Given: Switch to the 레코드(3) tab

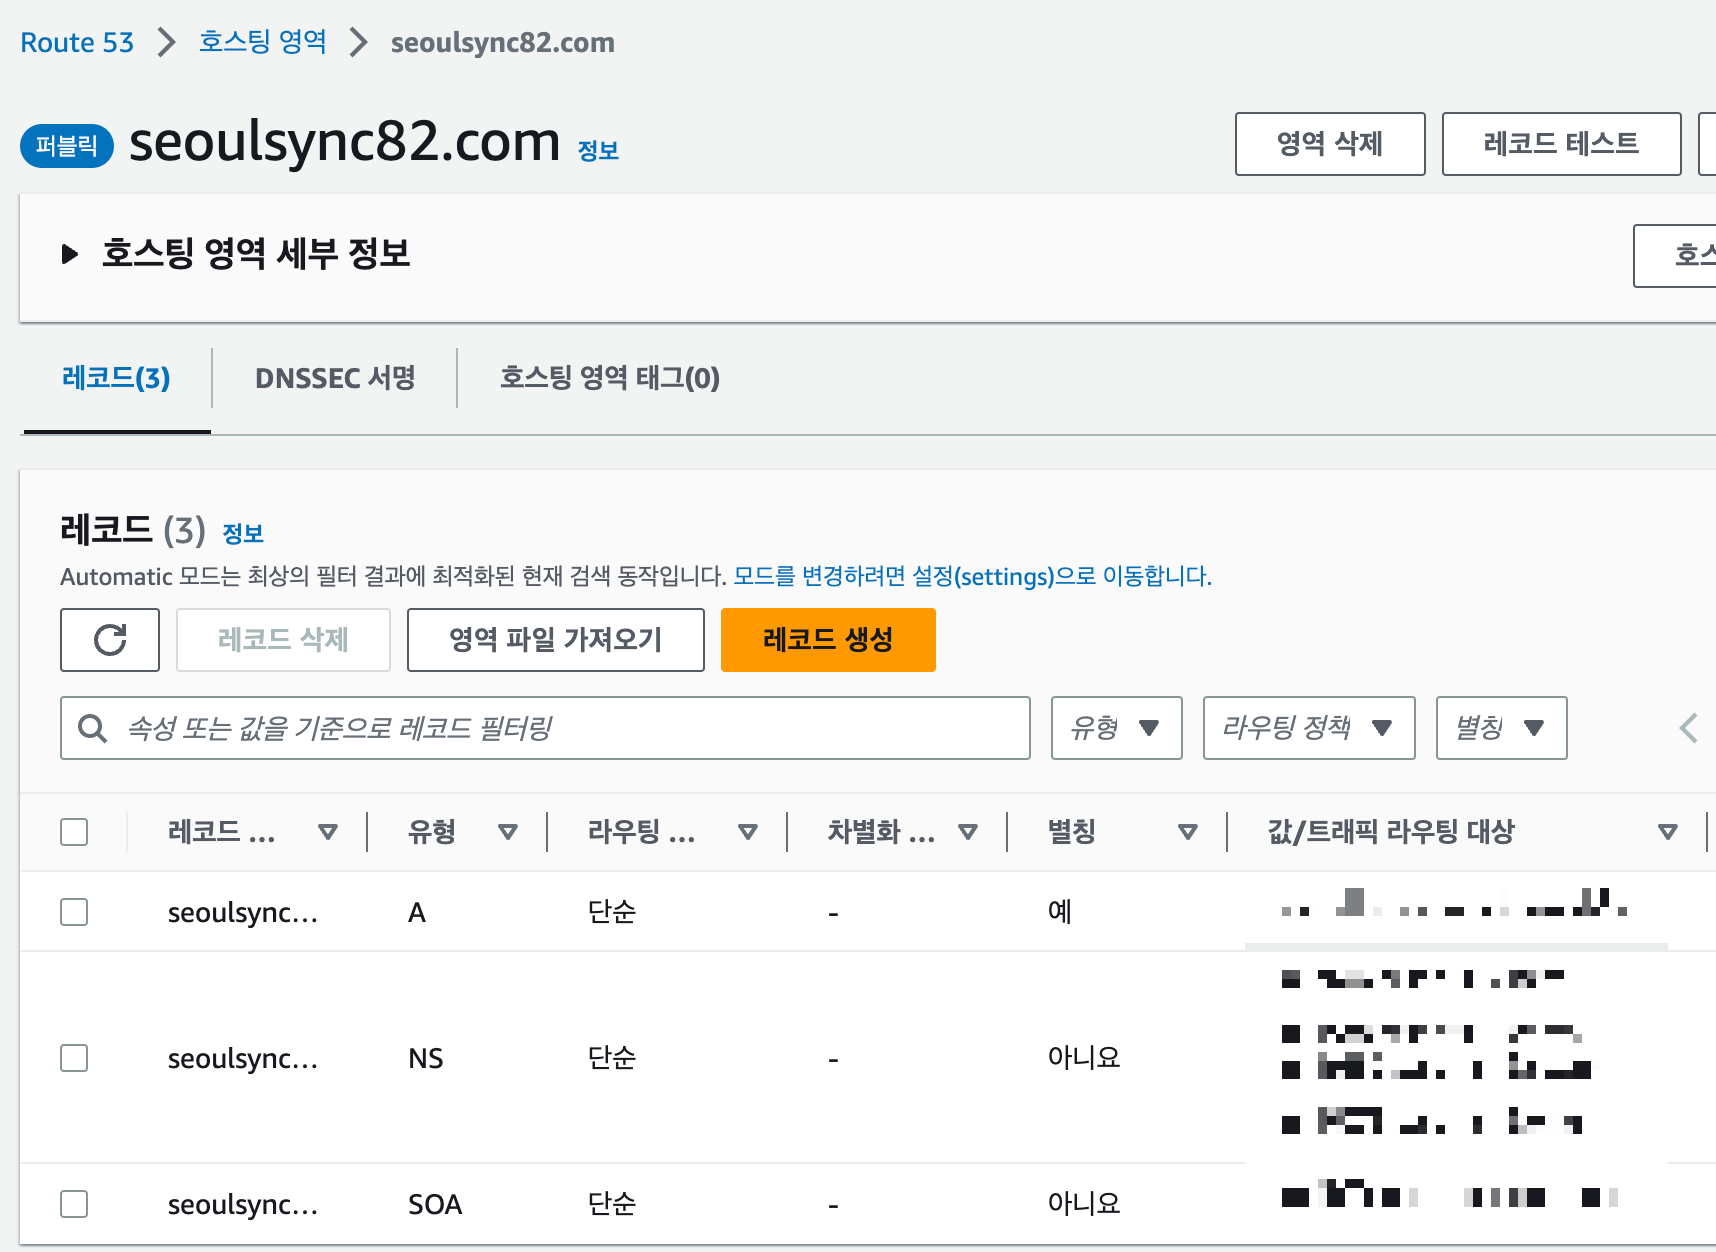Looking at the screenshot, I should pyautogui.click(x=116, y=378).
